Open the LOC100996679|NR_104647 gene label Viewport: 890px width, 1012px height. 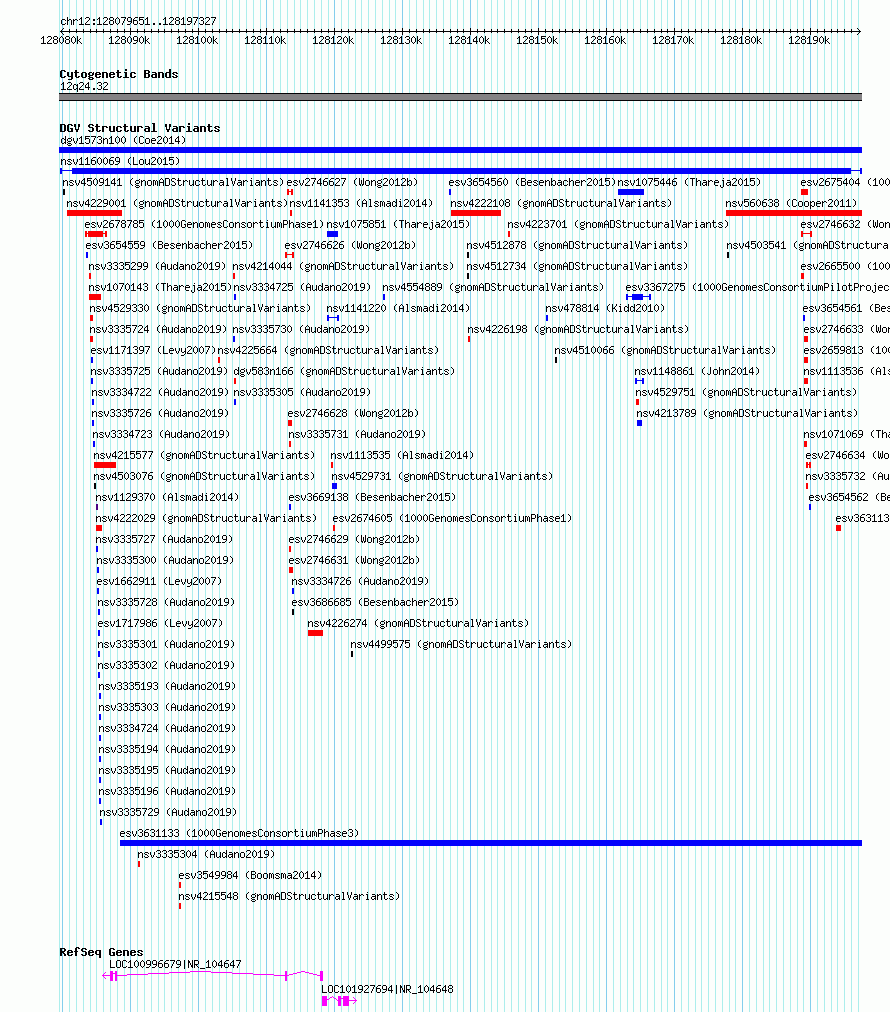[175, 964]
